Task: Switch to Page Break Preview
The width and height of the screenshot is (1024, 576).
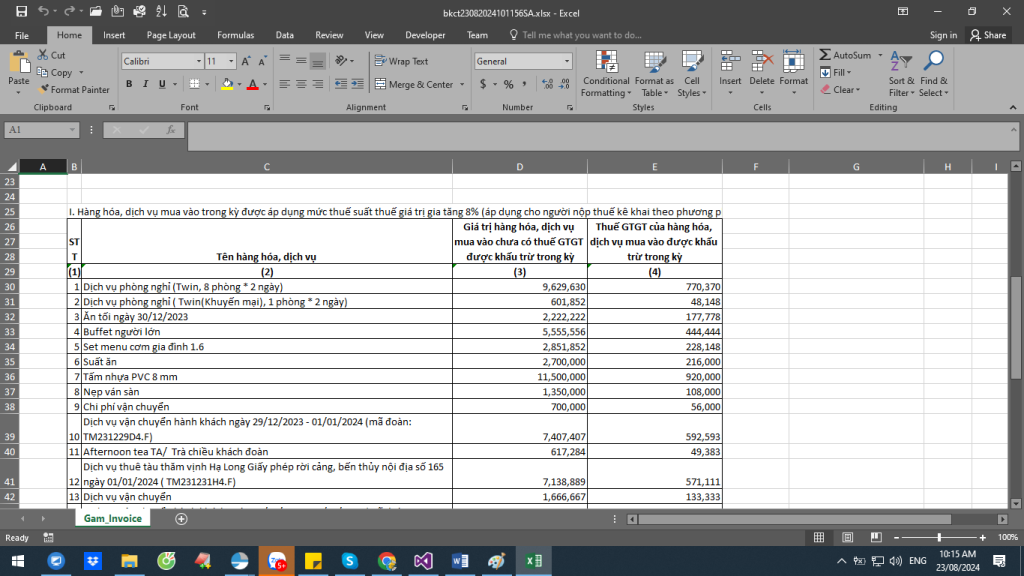Action: click(876, 537)
